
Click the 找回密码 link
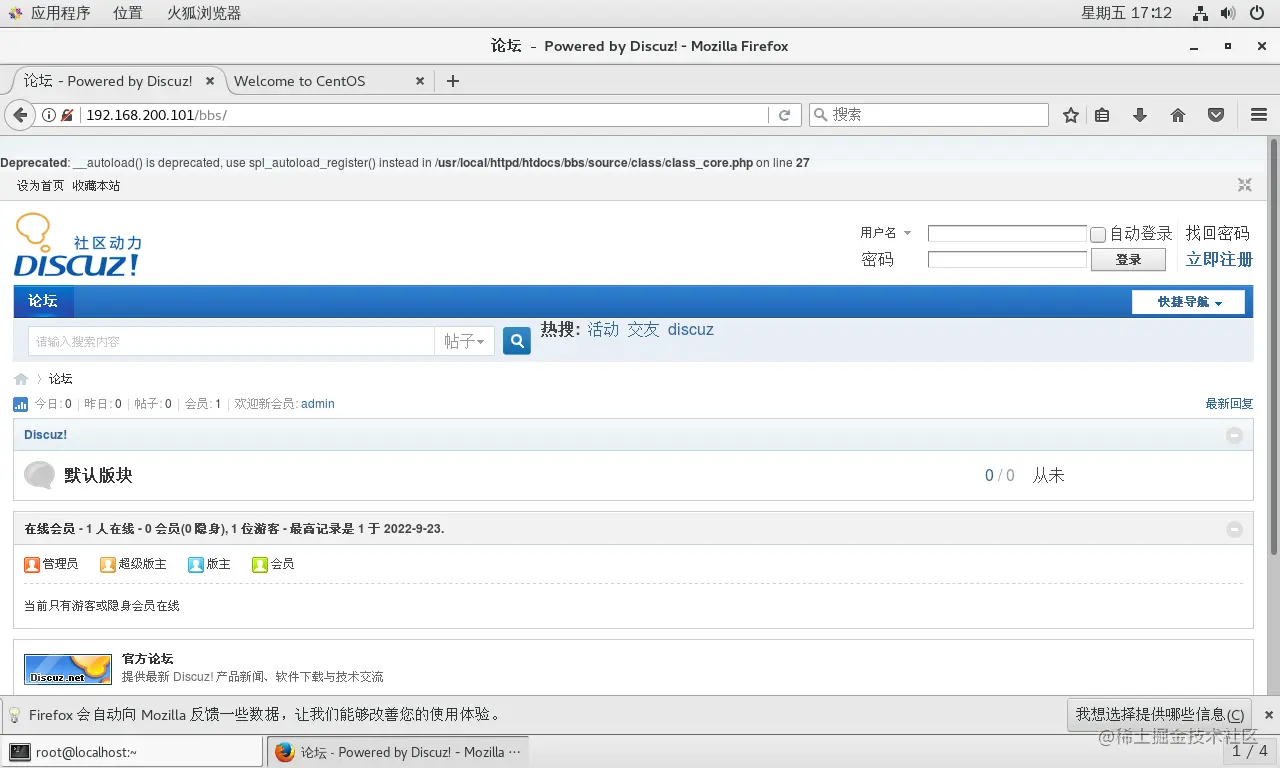(1218, 233)
